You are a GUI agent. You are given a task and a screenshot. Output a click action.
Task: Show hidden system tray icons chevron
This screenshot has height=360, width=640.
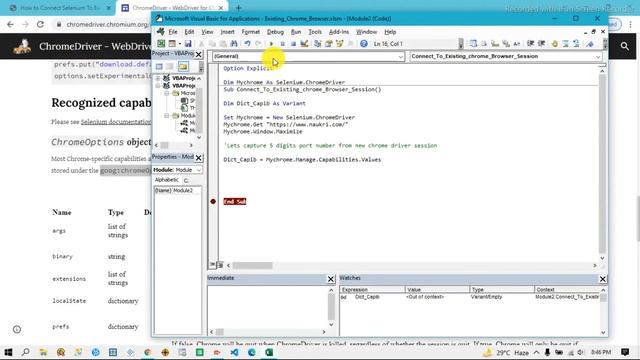click(536, 352)
